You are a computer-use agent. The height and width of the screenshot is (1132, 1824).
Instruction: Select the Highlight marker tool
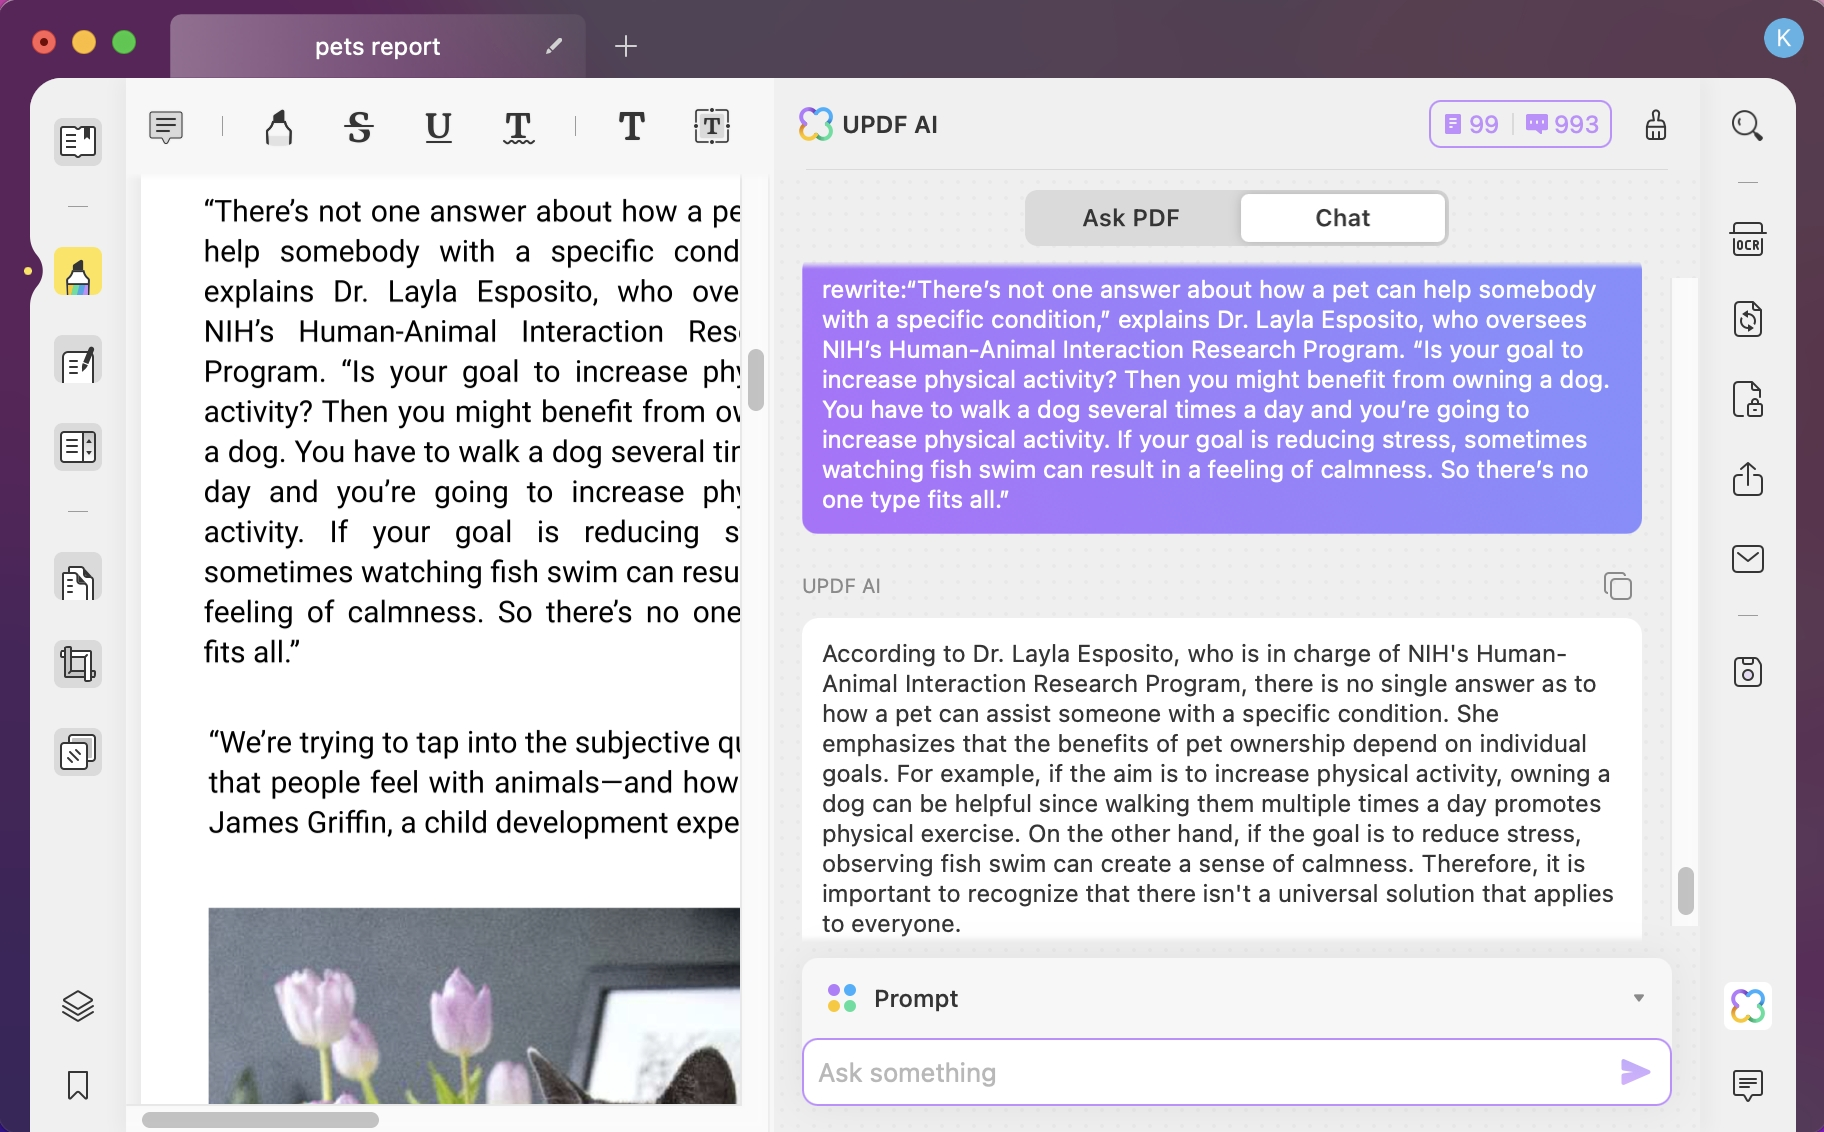click(x=279, y=127)
